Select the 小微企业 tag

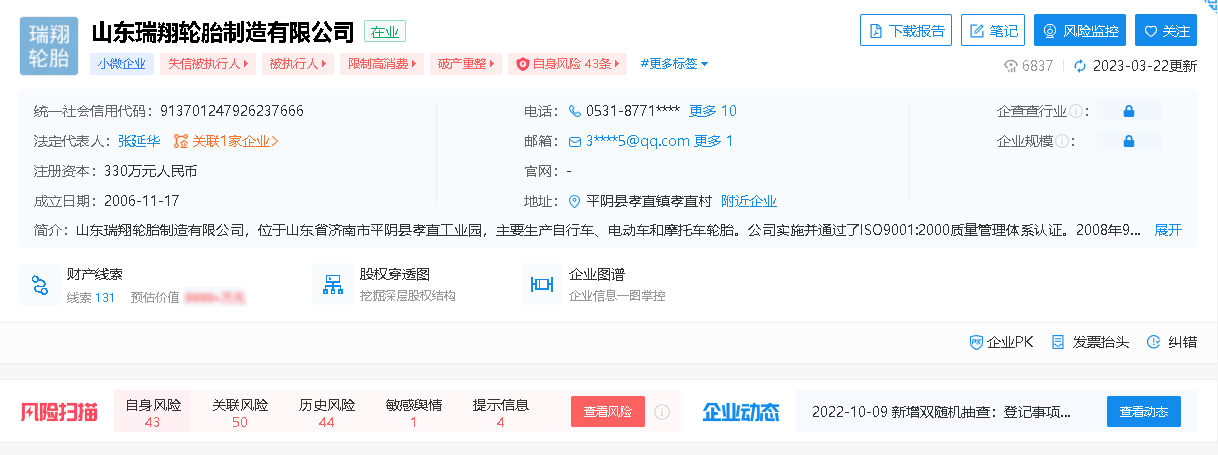coord(121,64)
